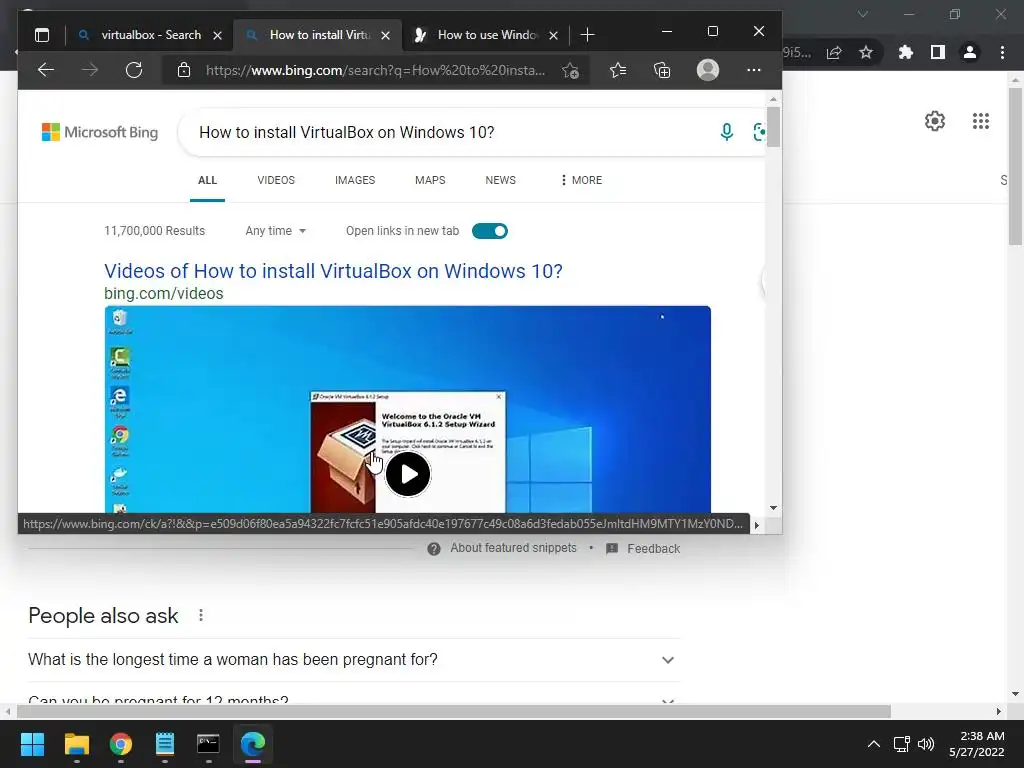This screenshot has width=1024, height=768.
Task: Click the Feedback link in Chrome
Action: [x=653, y=549]
